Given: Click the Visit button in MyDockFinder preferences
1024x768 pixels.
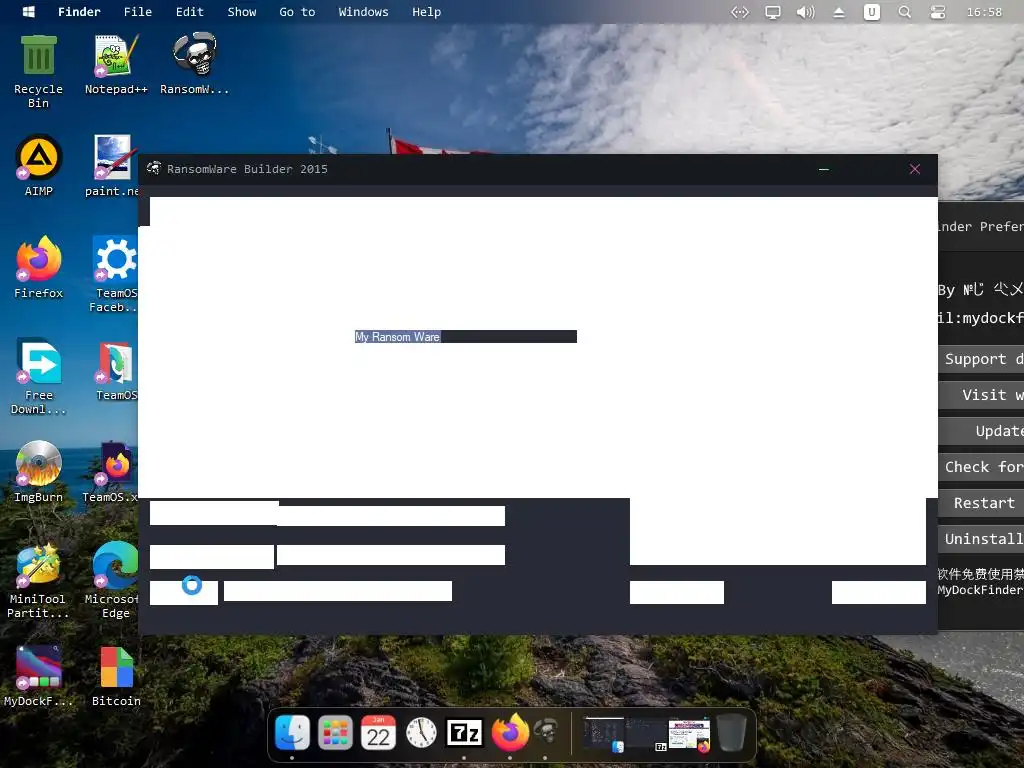Looking at the screenshot, I should (981, 395).
